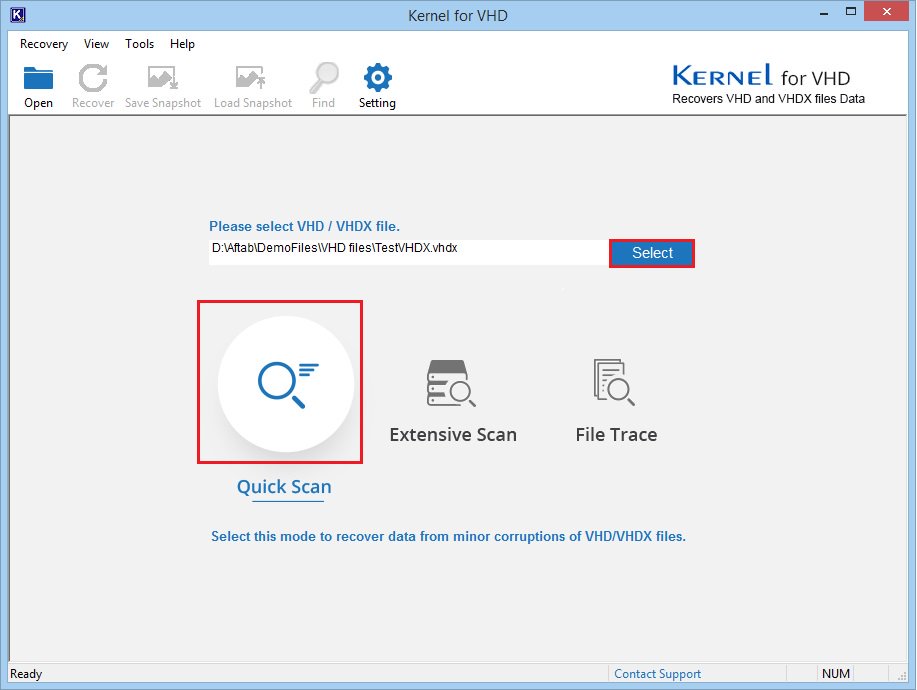Click the Kernel app icon in title bar
The image size is (917, 690).
pyautogui.click(x=18, y=15)
